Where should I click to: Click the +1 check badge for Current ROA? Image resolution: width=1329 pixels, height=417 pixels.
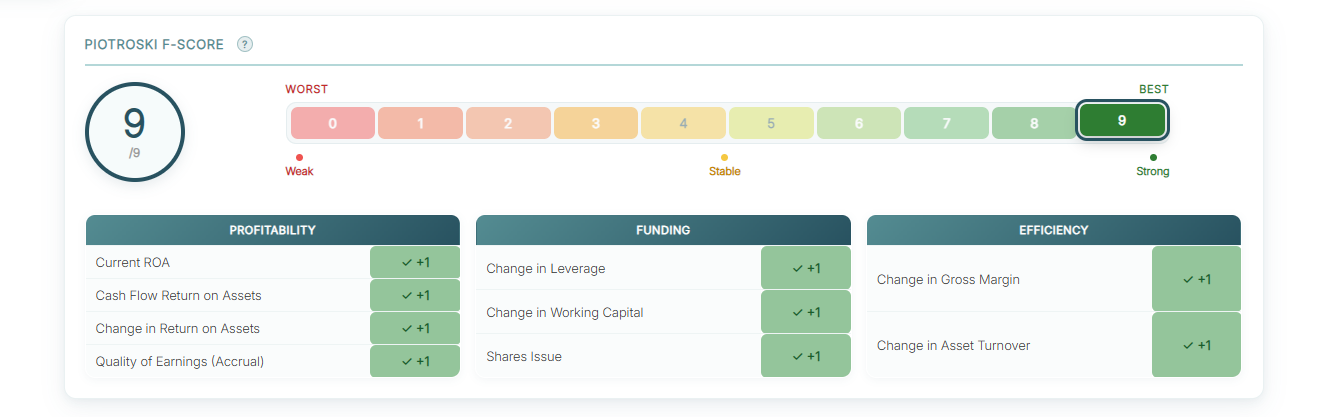click(x=415, y=262)
